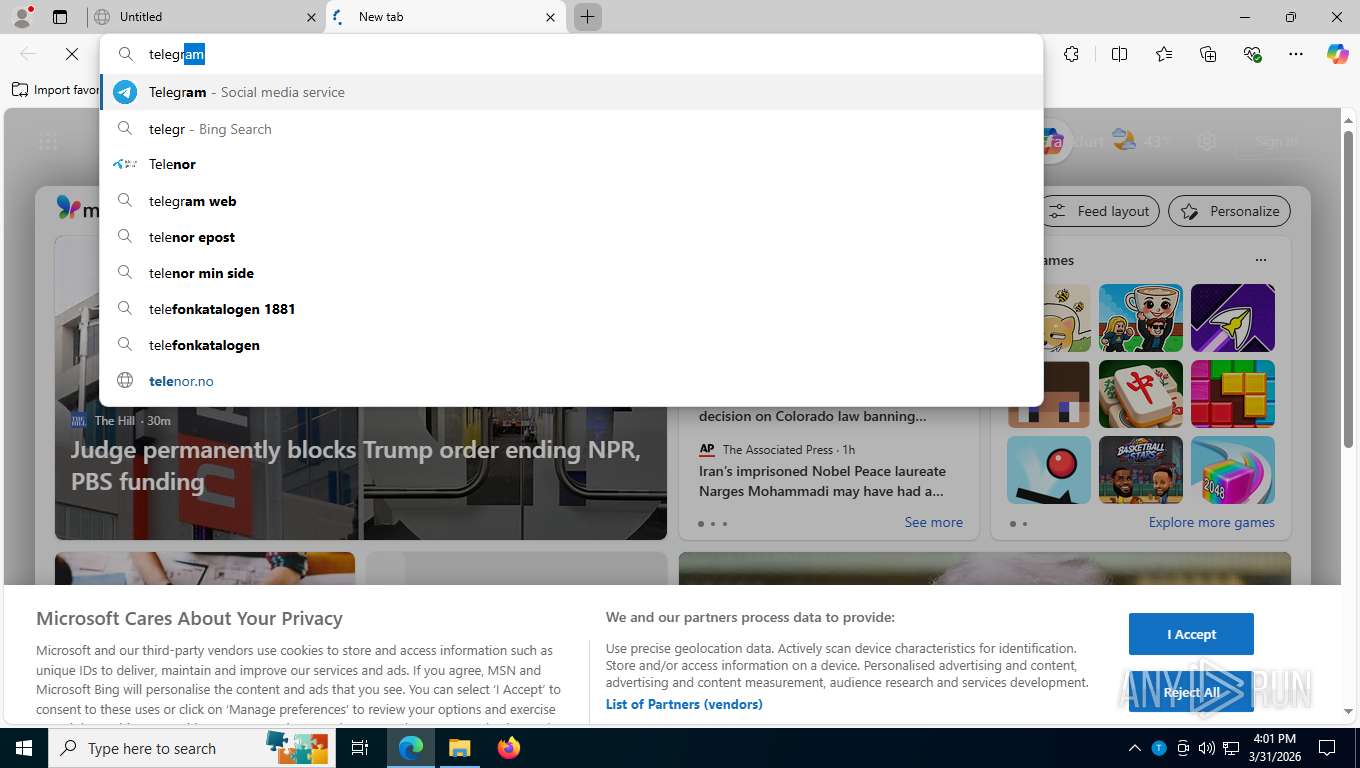Screen dimensions: 1360x768
Task: Open the telenor.no site suggestion
Action: click(572, 381)
